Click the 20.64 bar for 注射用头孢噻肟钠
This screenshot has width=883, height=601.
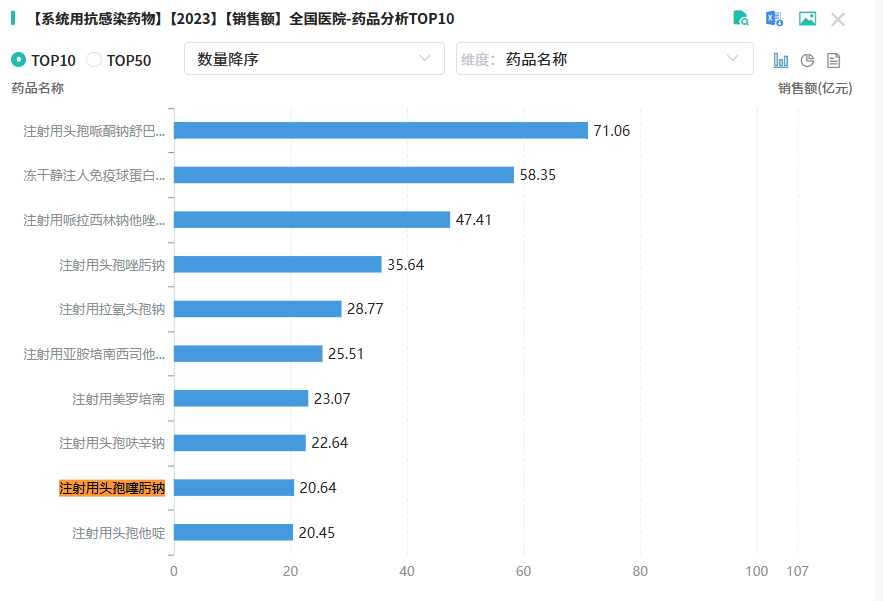(234, 488)
